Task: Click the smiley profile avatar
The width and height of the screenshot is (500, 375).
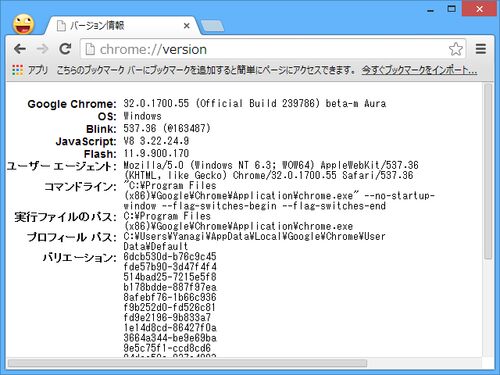Action: pos(23,24)
